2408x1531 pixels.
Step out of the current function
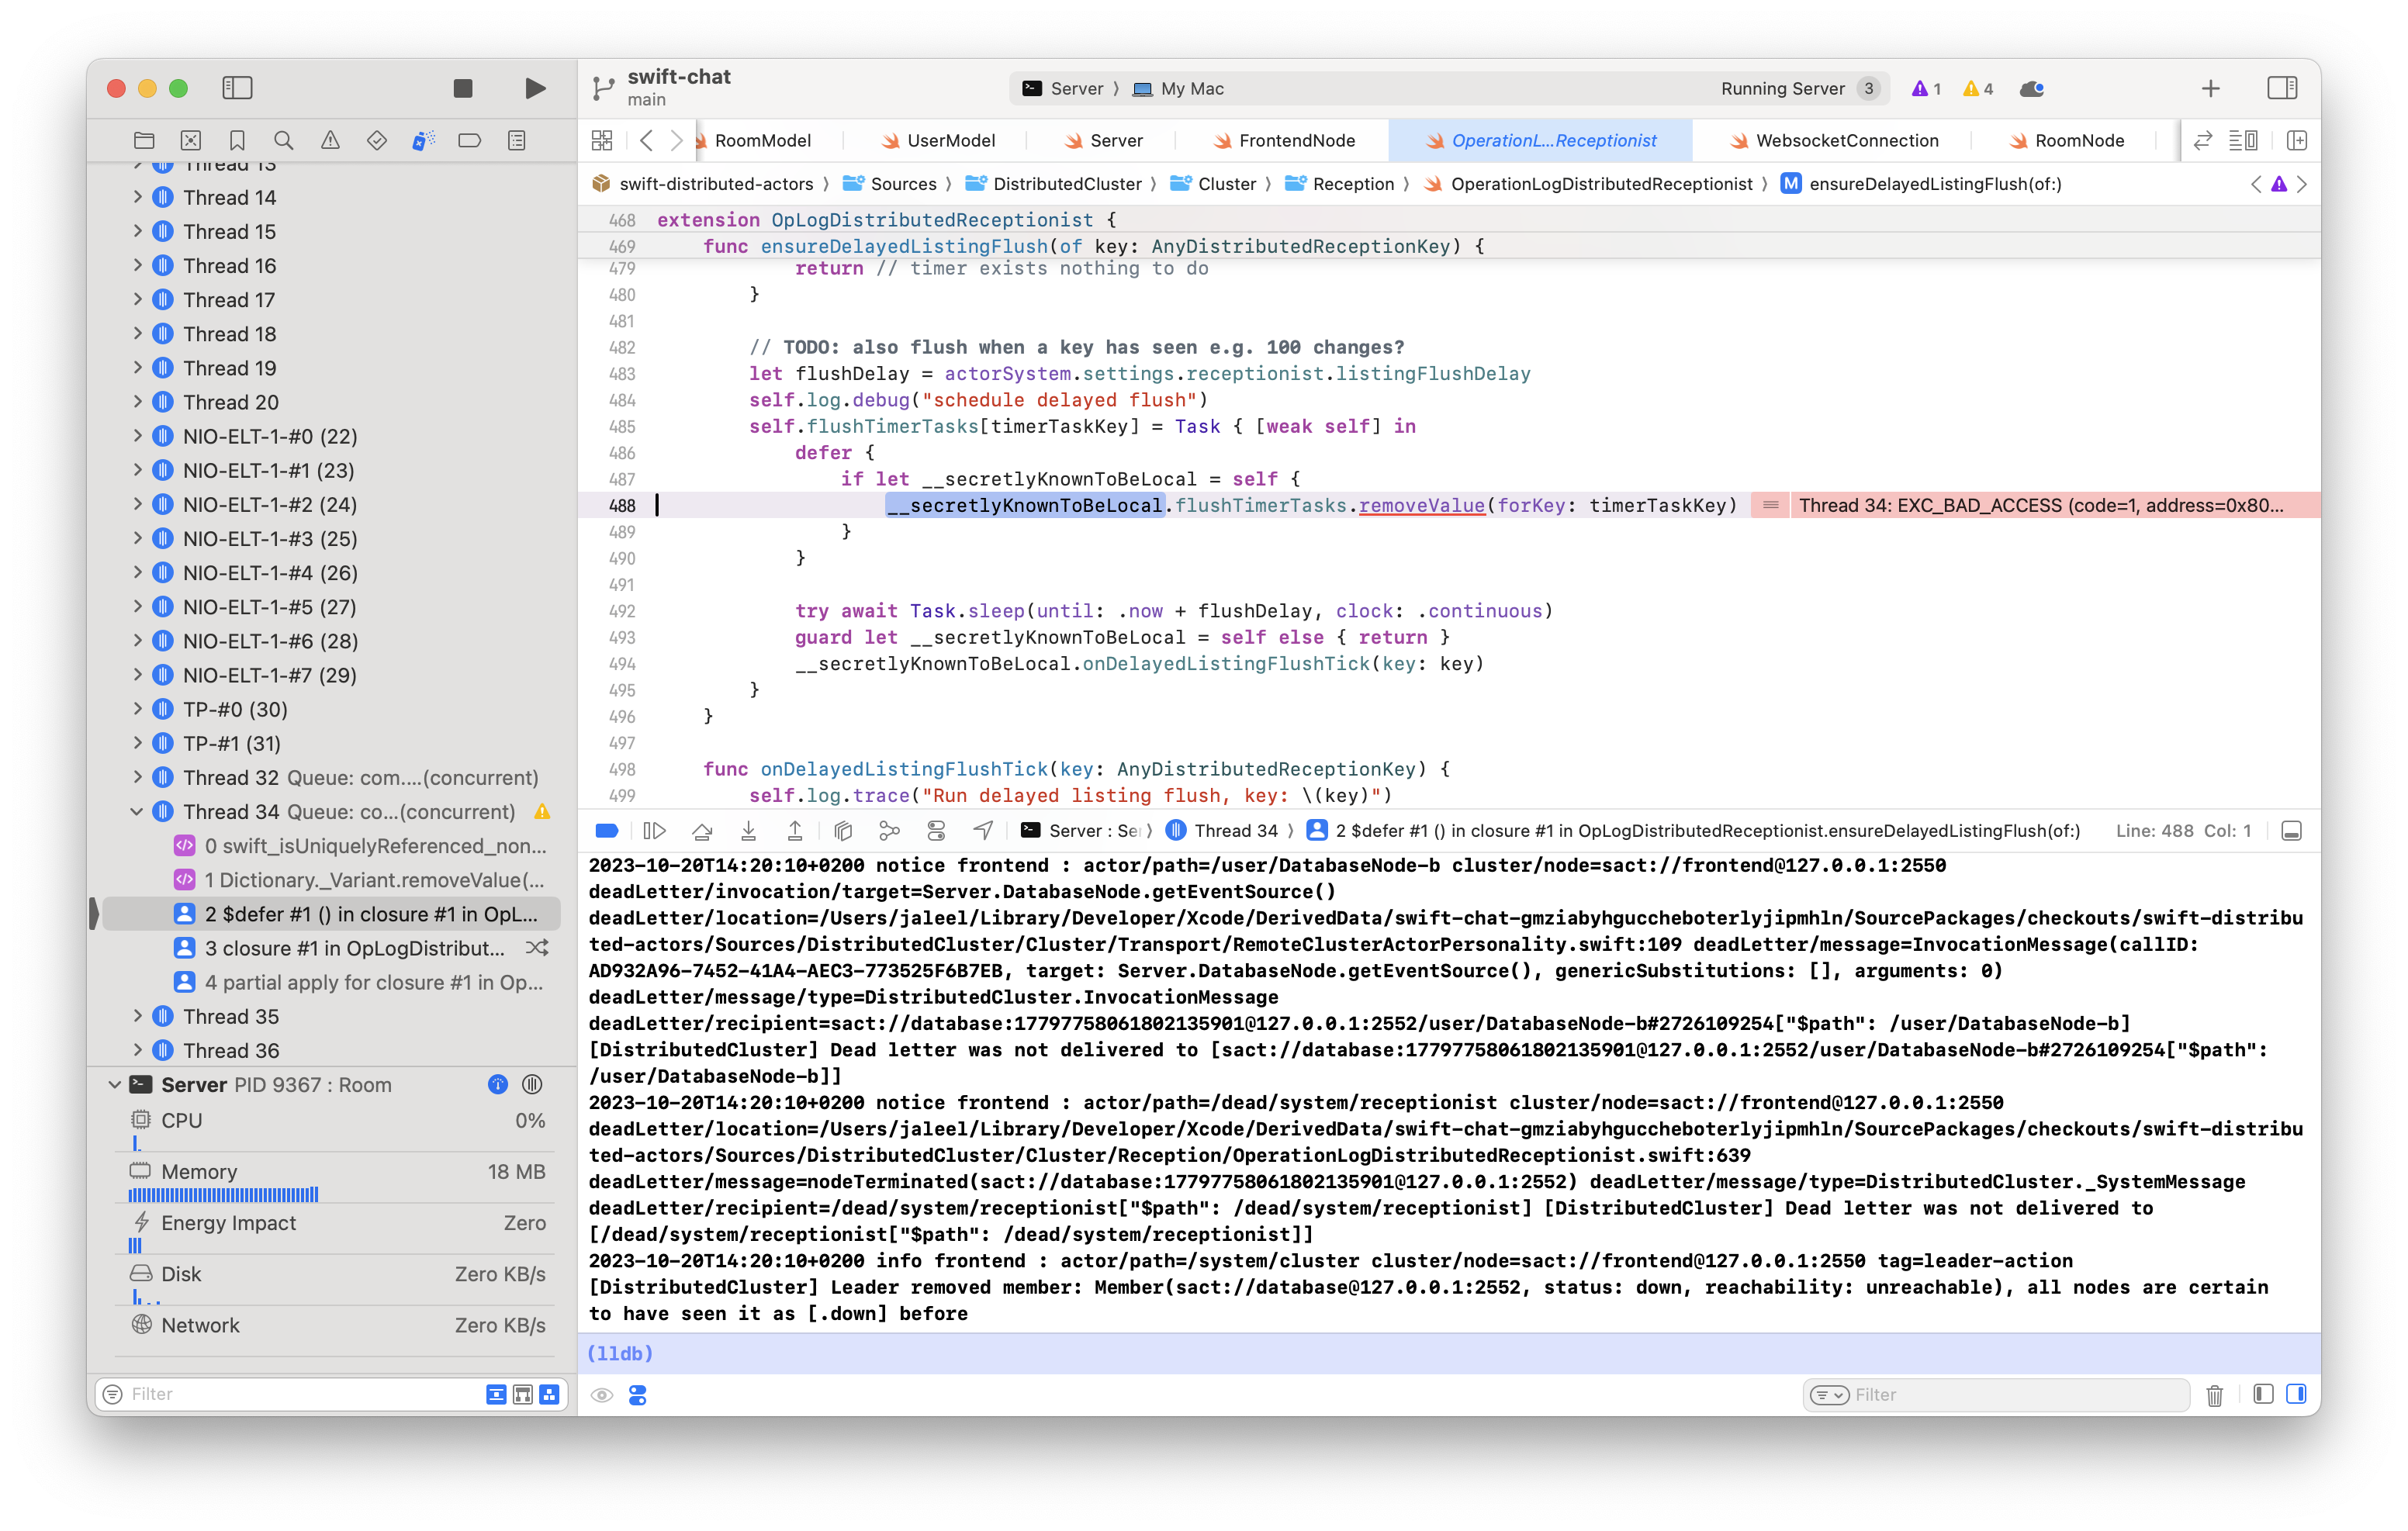[795, 830]
